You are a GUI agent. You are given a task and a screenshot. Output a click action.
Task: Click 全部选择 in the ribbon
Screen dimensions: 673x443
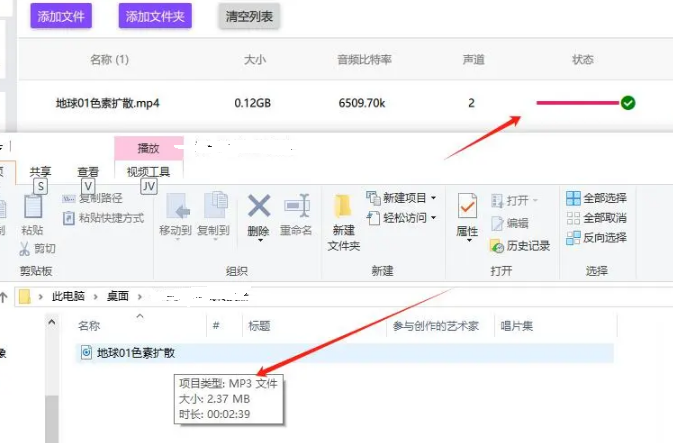pyautogui.click(x=596, y=198)
